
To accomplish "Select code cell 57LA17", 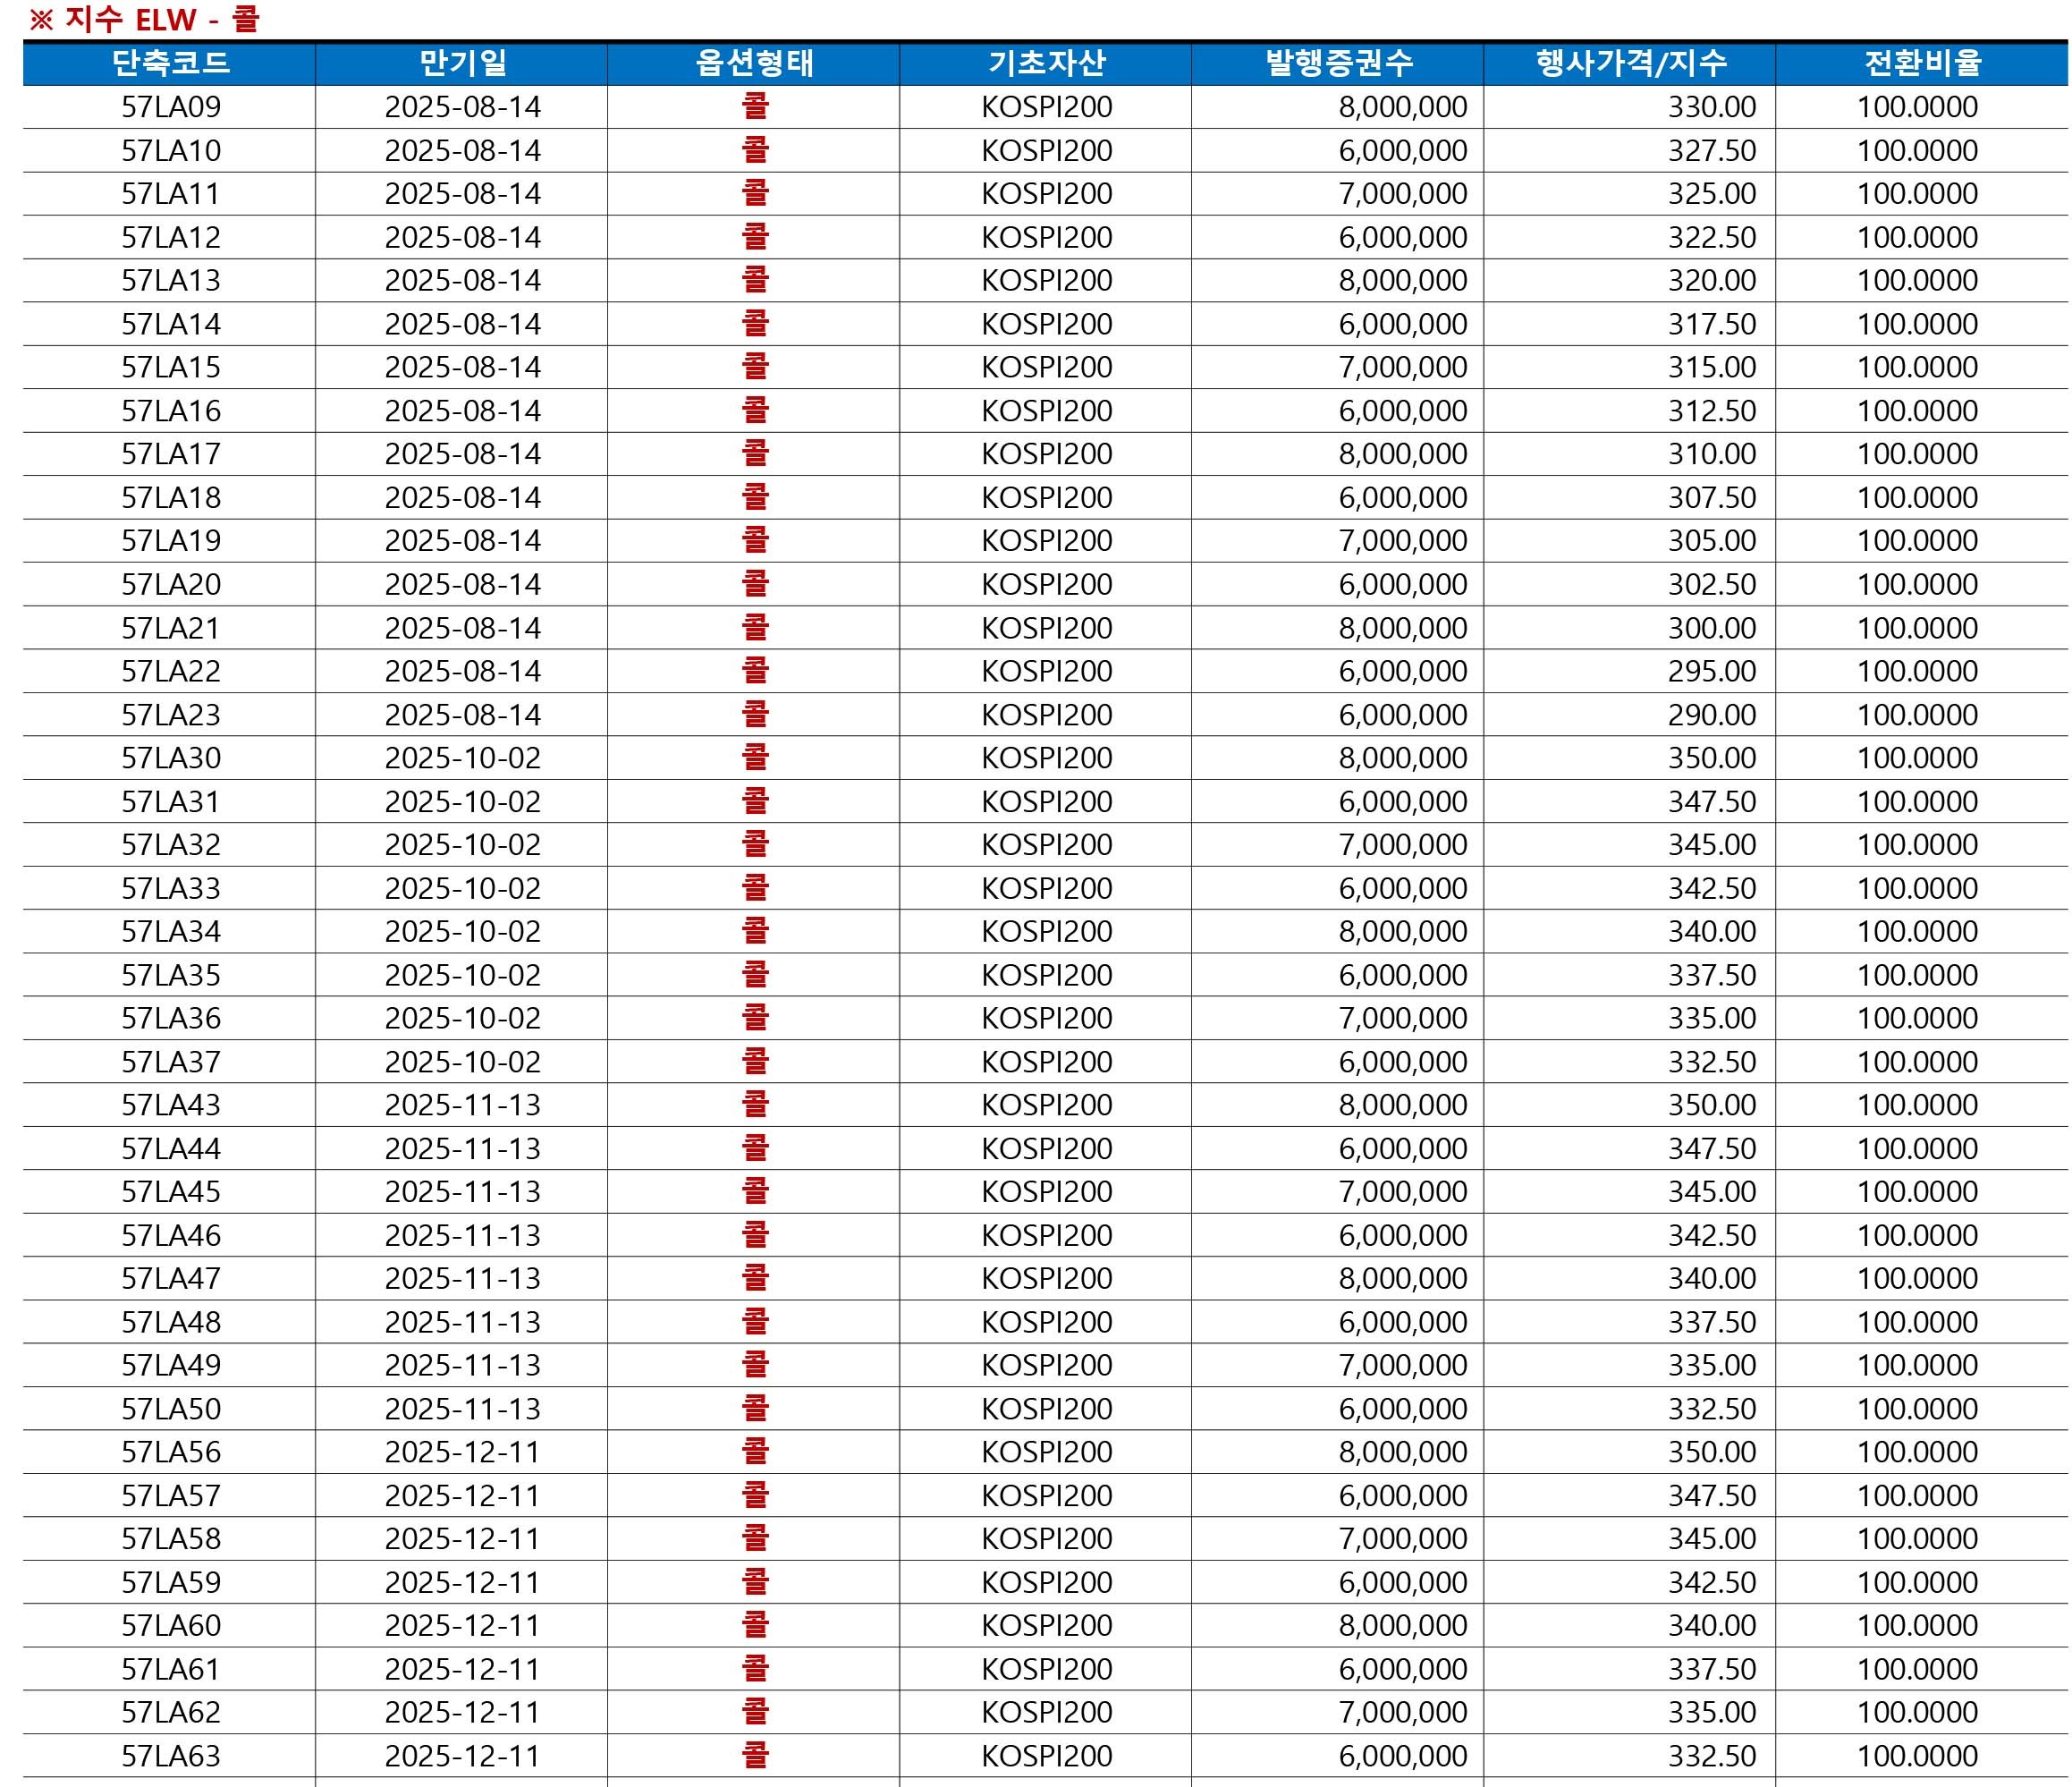I will (171, 454).
